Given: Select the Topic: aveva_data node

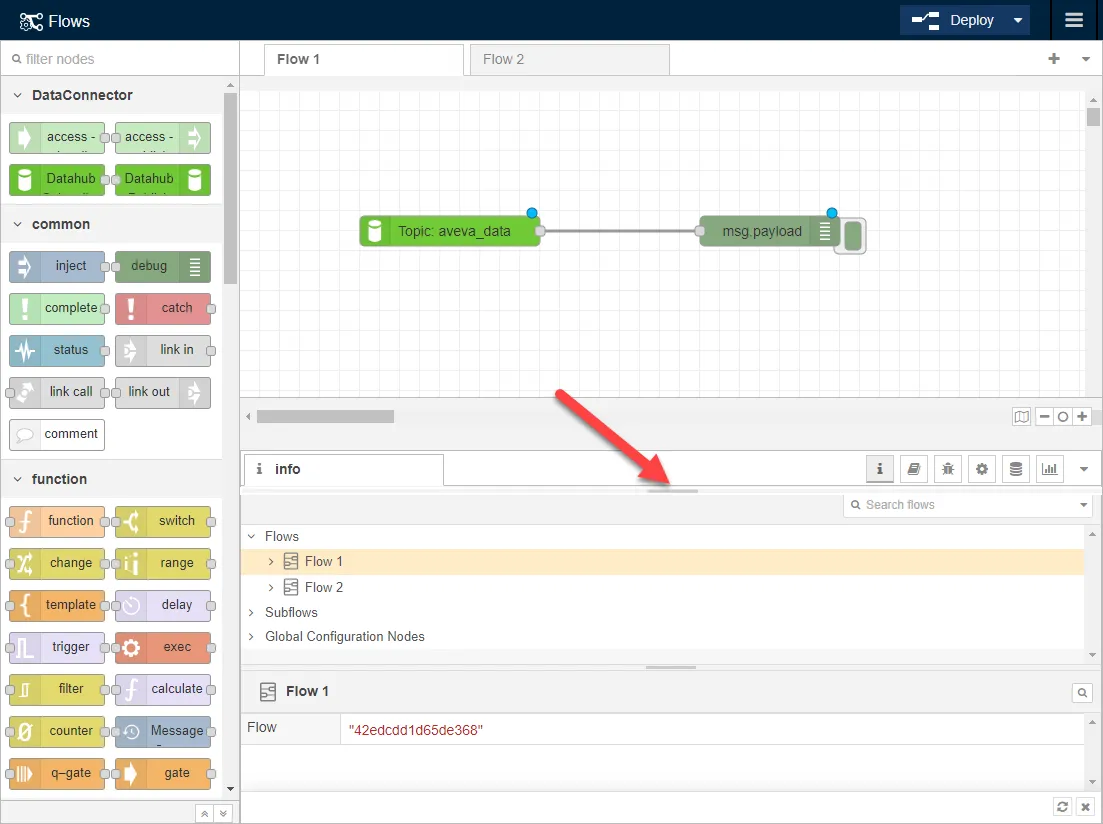Looking at the screenshot, I should pyautogui.click(x=450, y=231).
